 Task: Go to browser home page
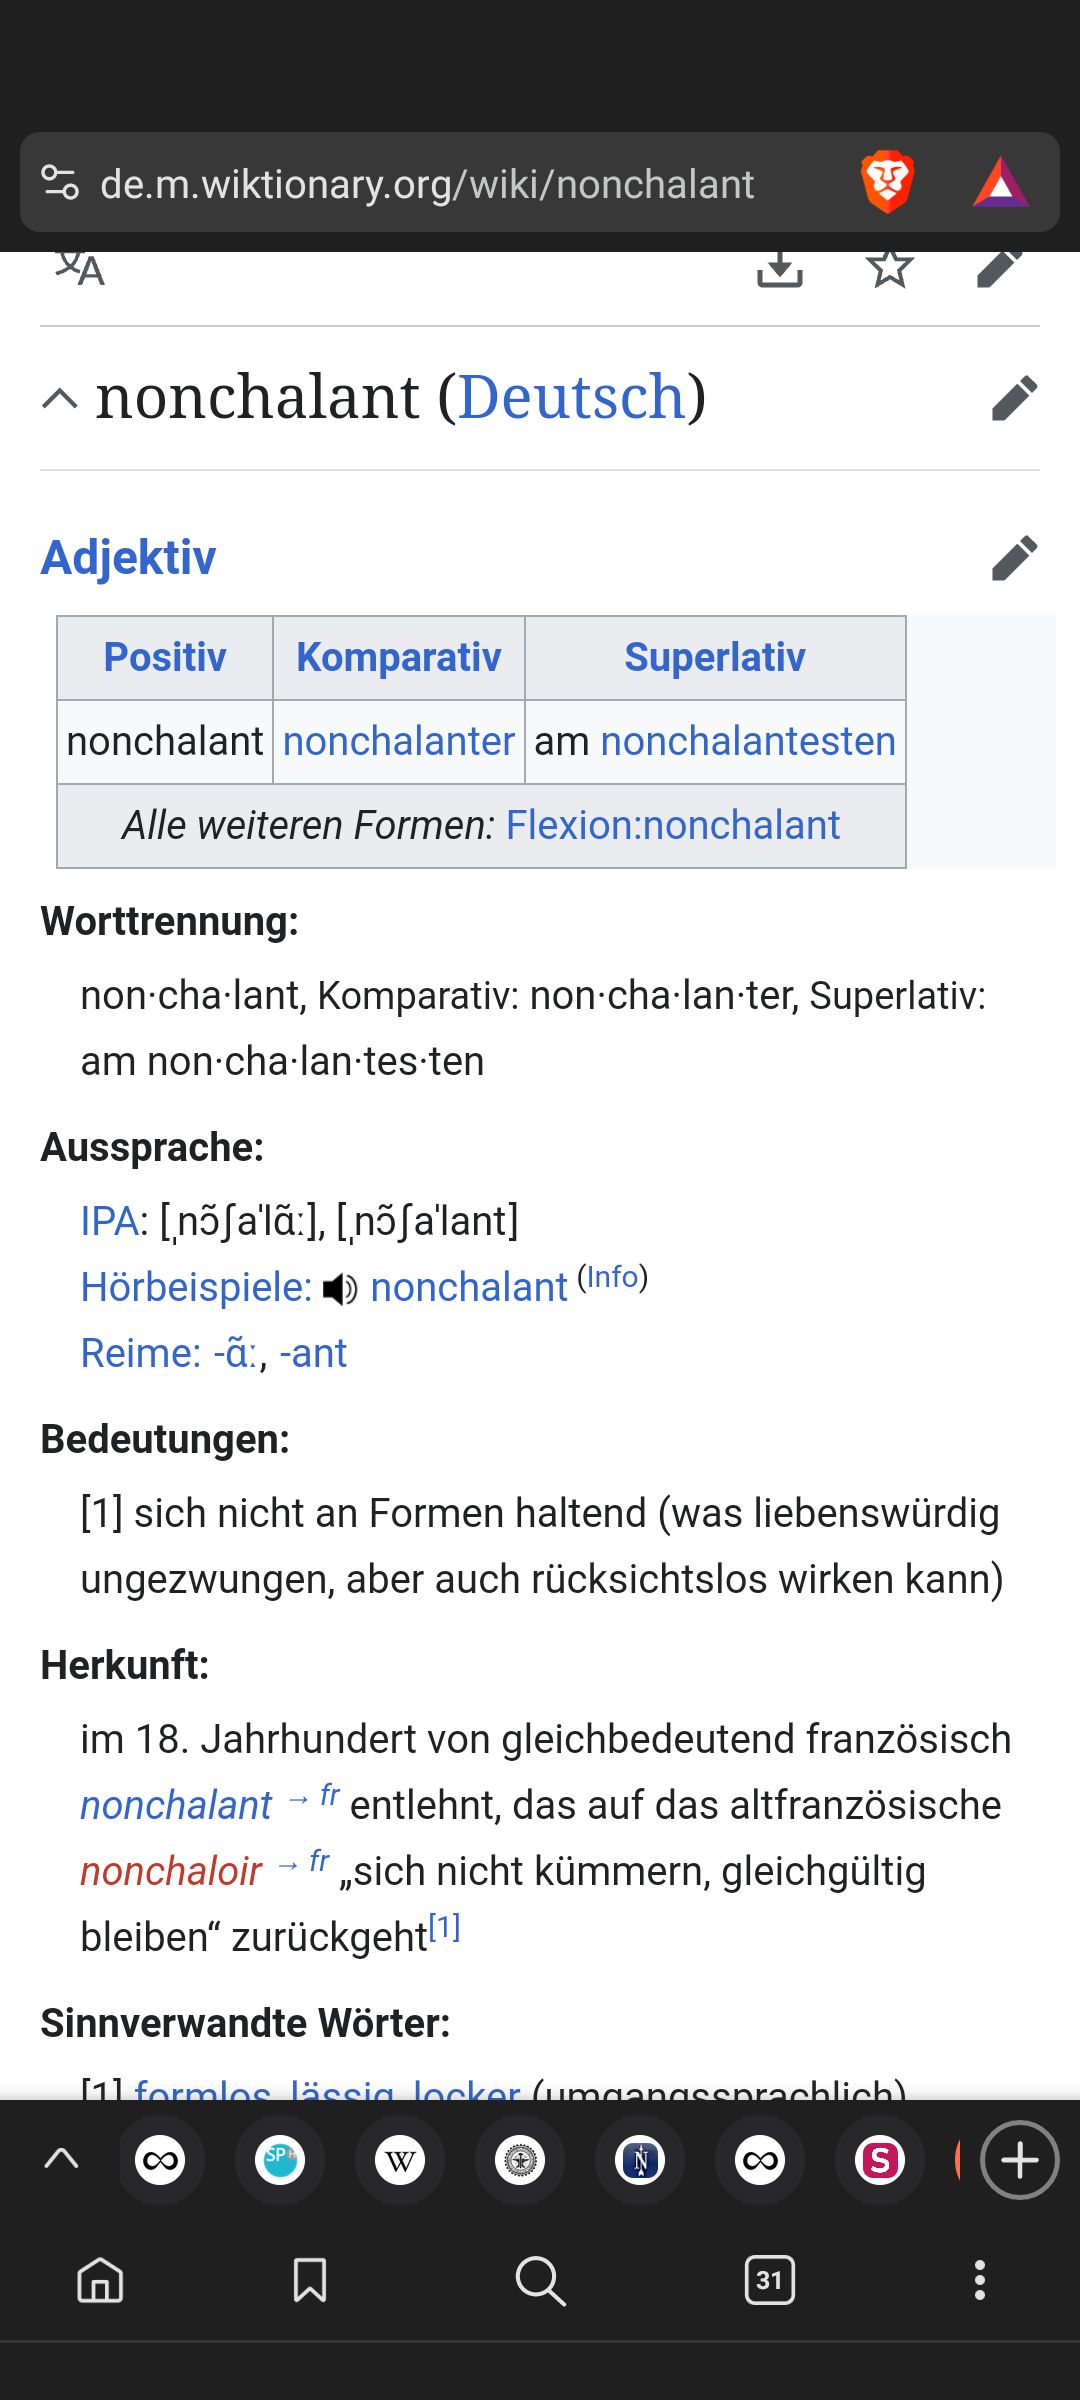[x=100, y=2280]
